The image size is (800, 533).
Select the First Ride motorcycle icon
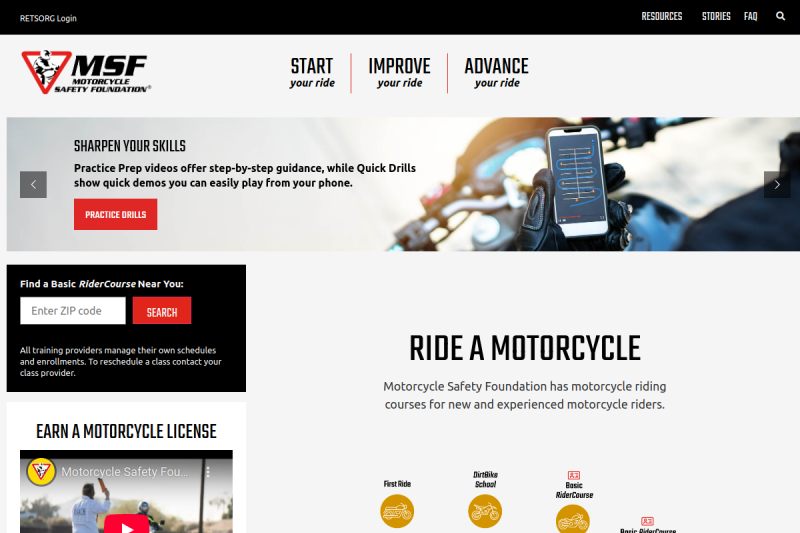[x=397, y=511]
